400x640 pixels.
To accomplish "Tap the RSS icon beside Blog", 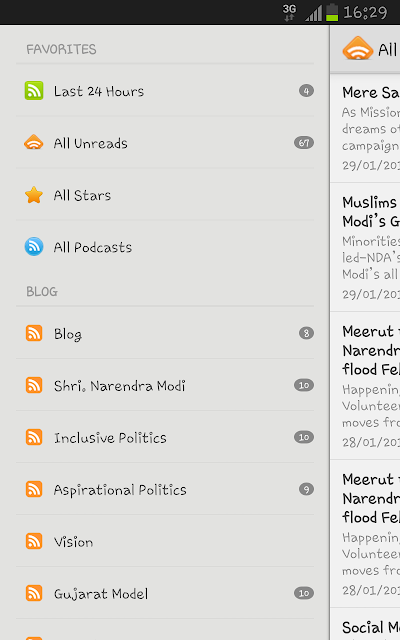I will [34, 333].
